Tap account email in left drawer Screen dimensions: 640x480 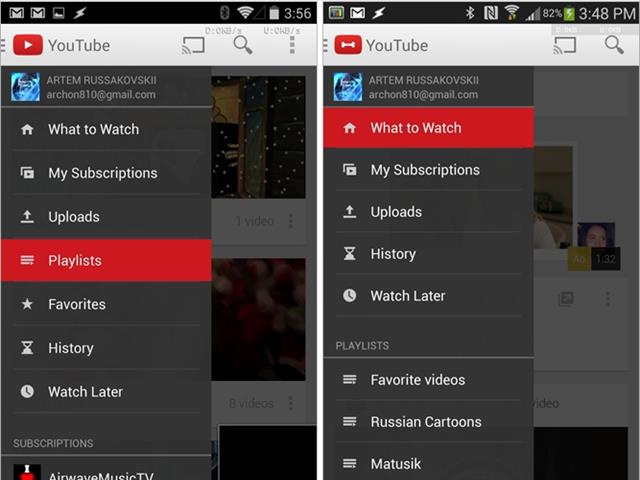pyautogui.click(x=101, y=95)
